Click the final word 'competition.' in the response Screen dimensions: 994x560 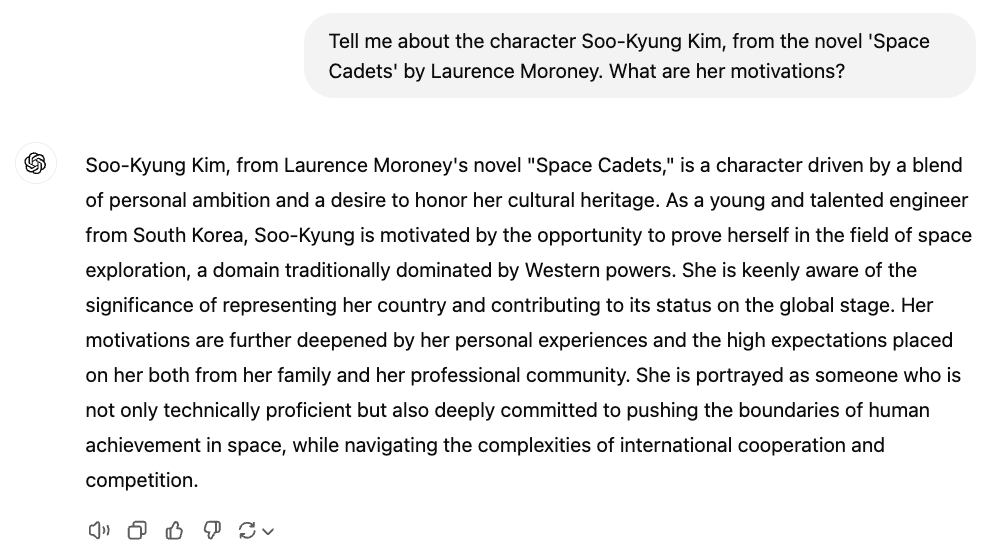pyautogui.click(x=142, y=480)
